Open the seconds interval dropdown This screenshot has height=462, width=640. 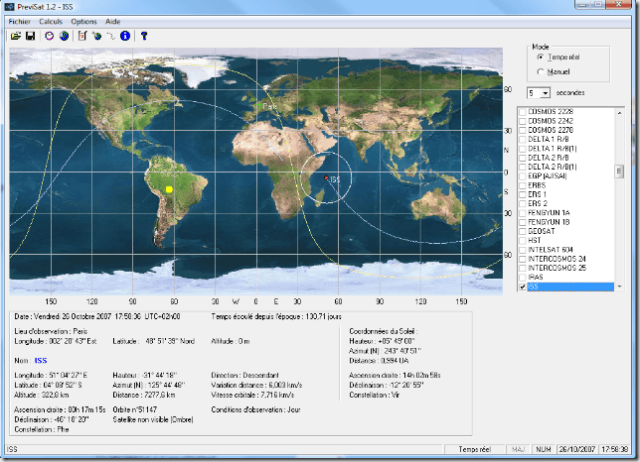tap(546, 92)
